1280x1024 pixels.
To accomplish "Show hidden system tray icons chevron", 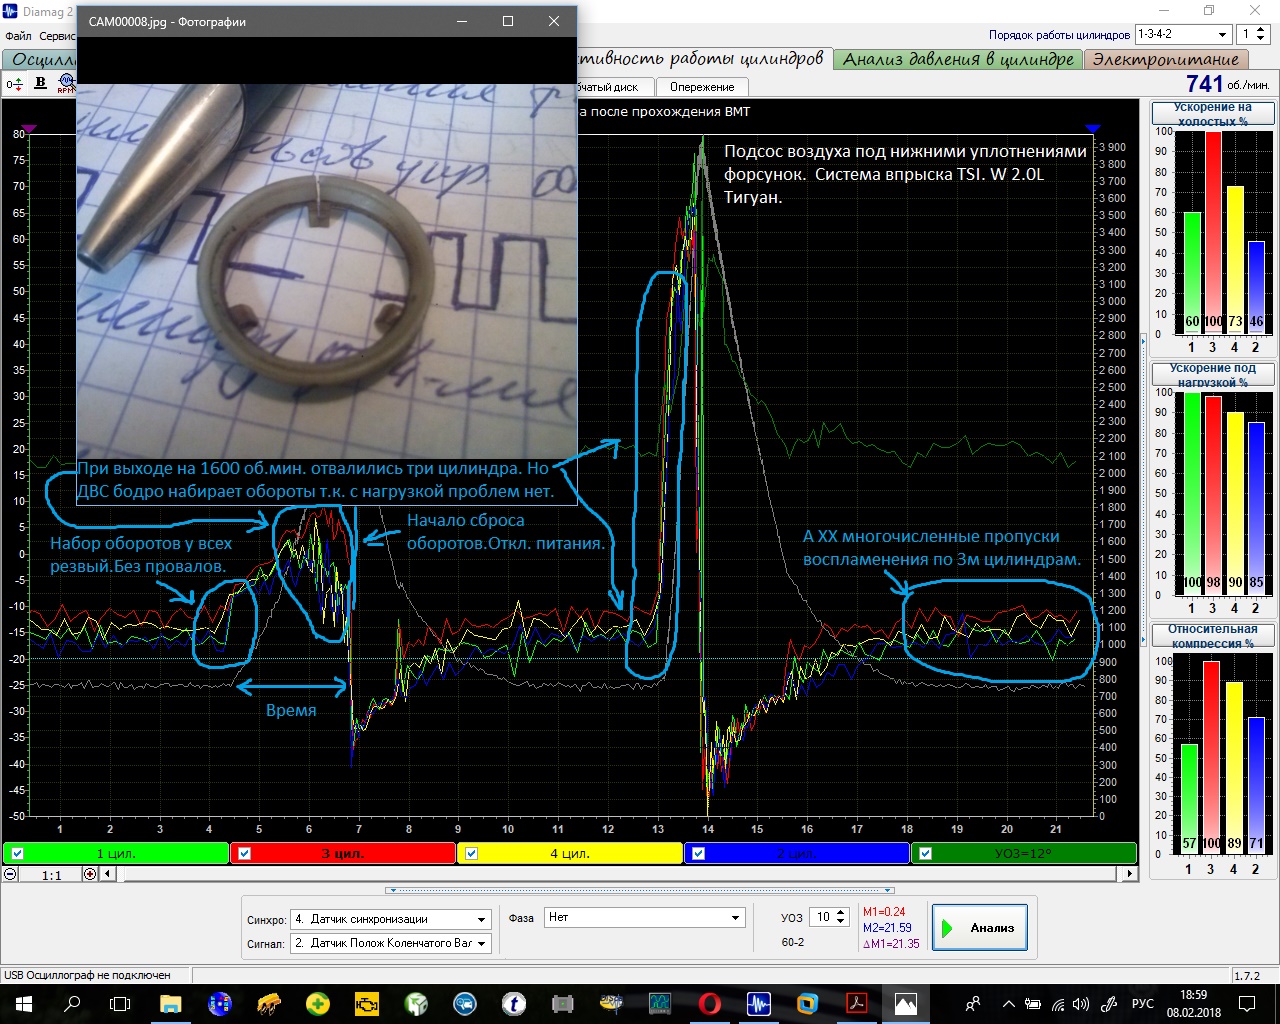I will pyautogui.click(x=1008, y=1004).
